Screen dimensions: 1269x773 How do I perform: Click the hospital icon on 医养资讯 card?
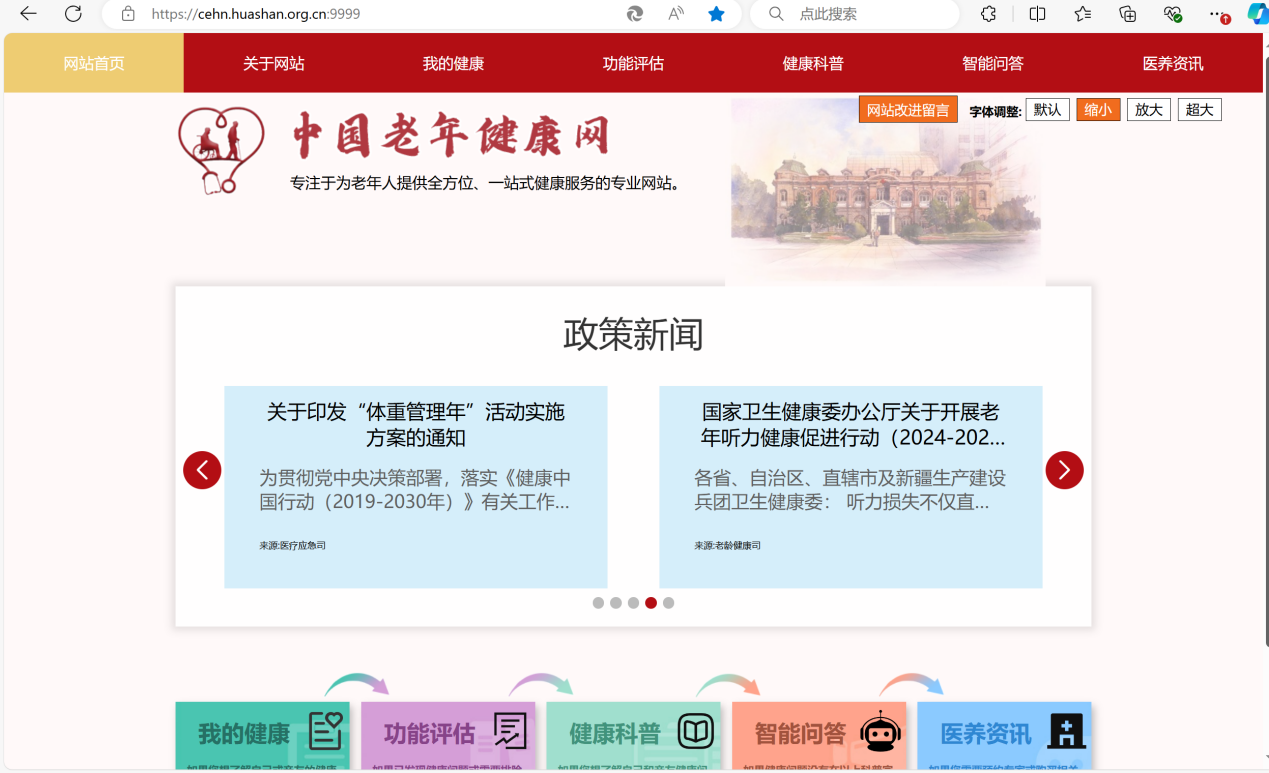[x=1066, y=732]
